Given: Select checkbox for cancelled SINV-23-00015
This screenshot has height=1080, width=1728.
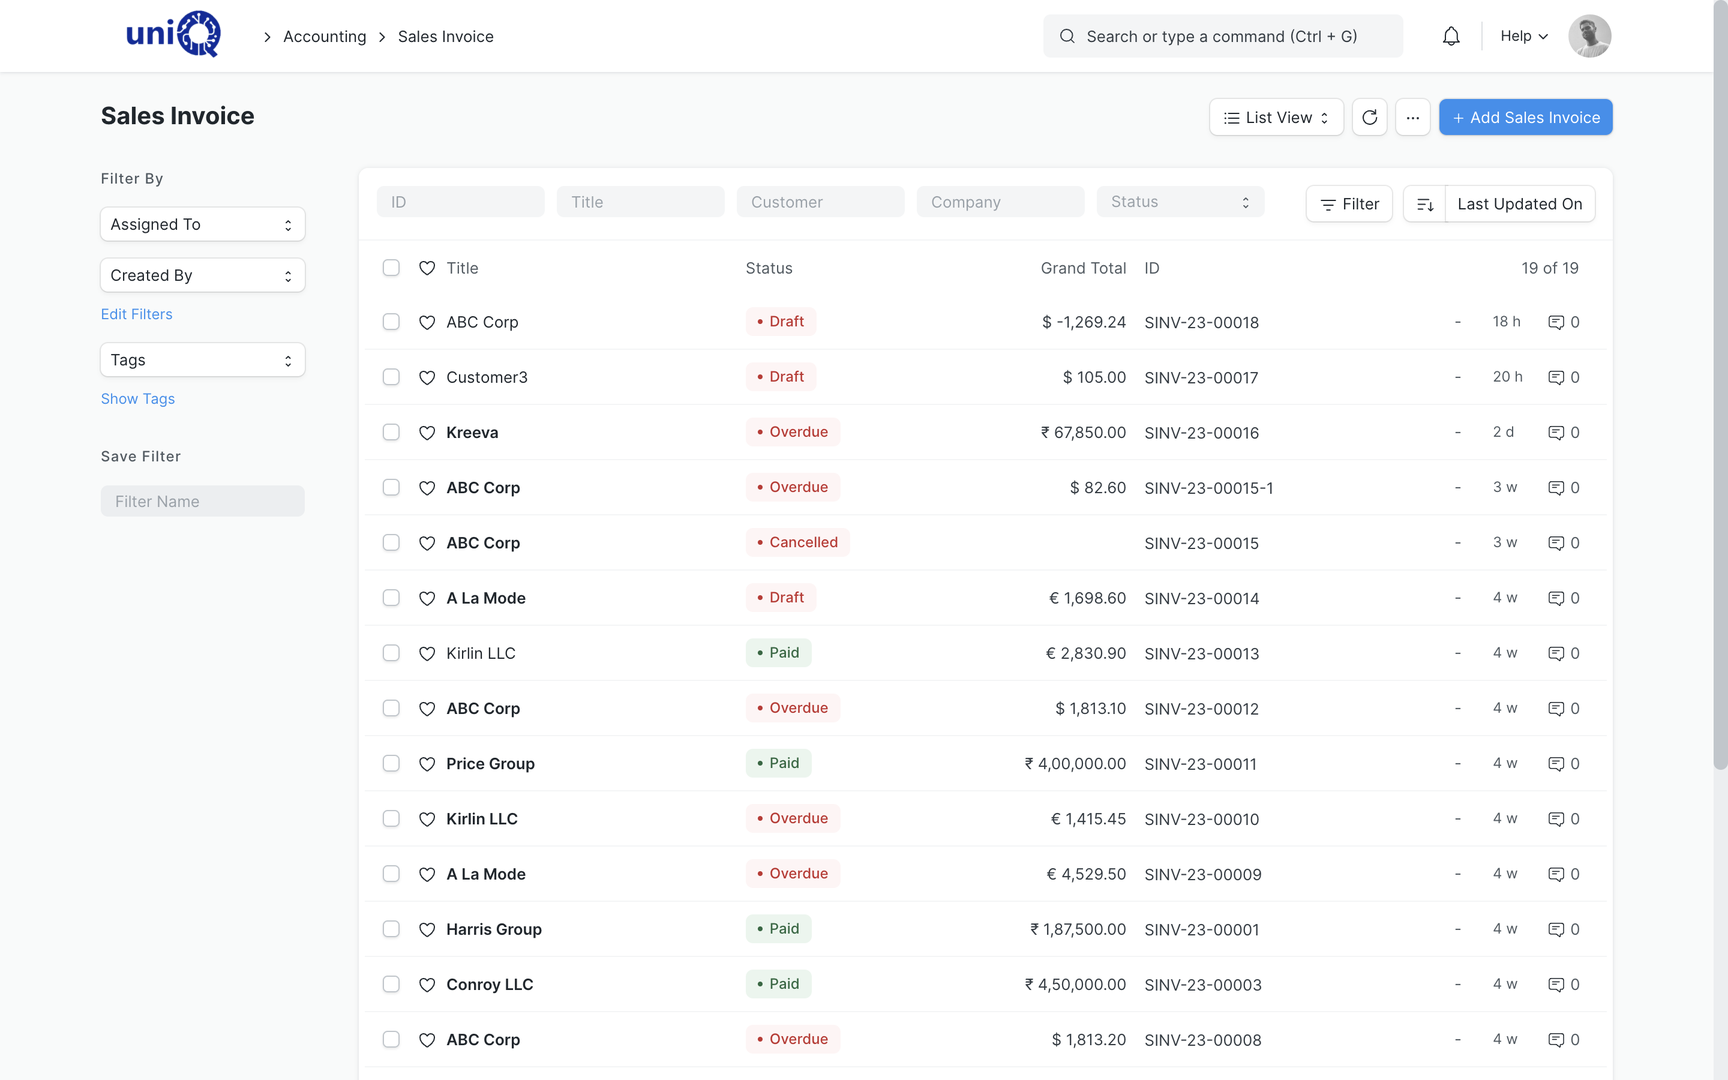Looking at the screenshot, I should coord(391,542).
